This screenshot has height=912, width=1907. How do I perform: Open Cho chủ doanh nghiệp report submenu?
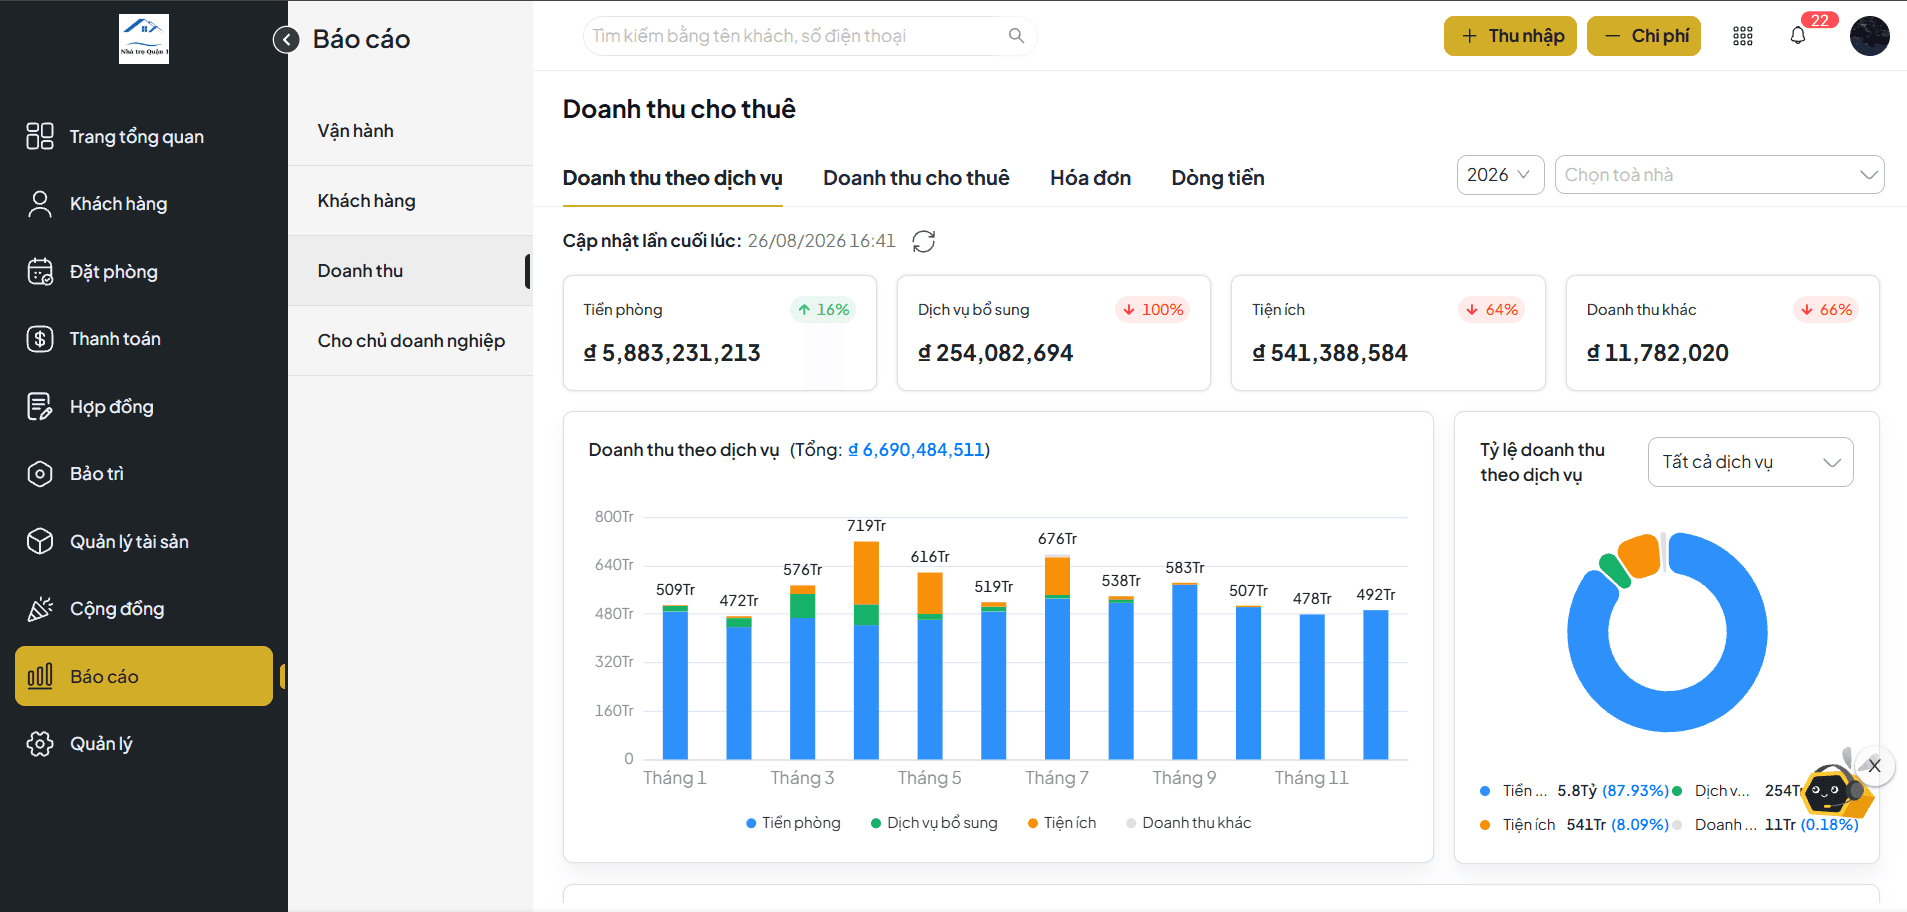(410, 341)
